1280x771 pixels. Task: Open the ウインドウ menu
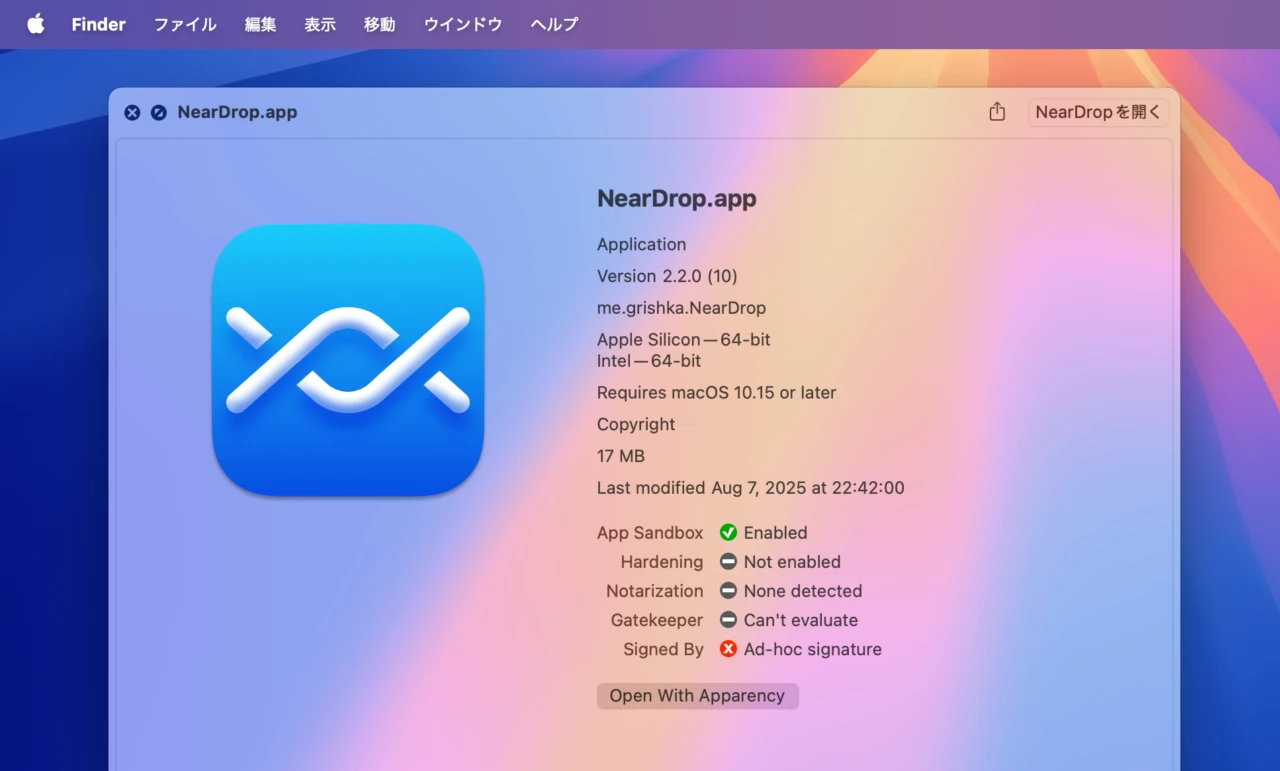[462, 24]
